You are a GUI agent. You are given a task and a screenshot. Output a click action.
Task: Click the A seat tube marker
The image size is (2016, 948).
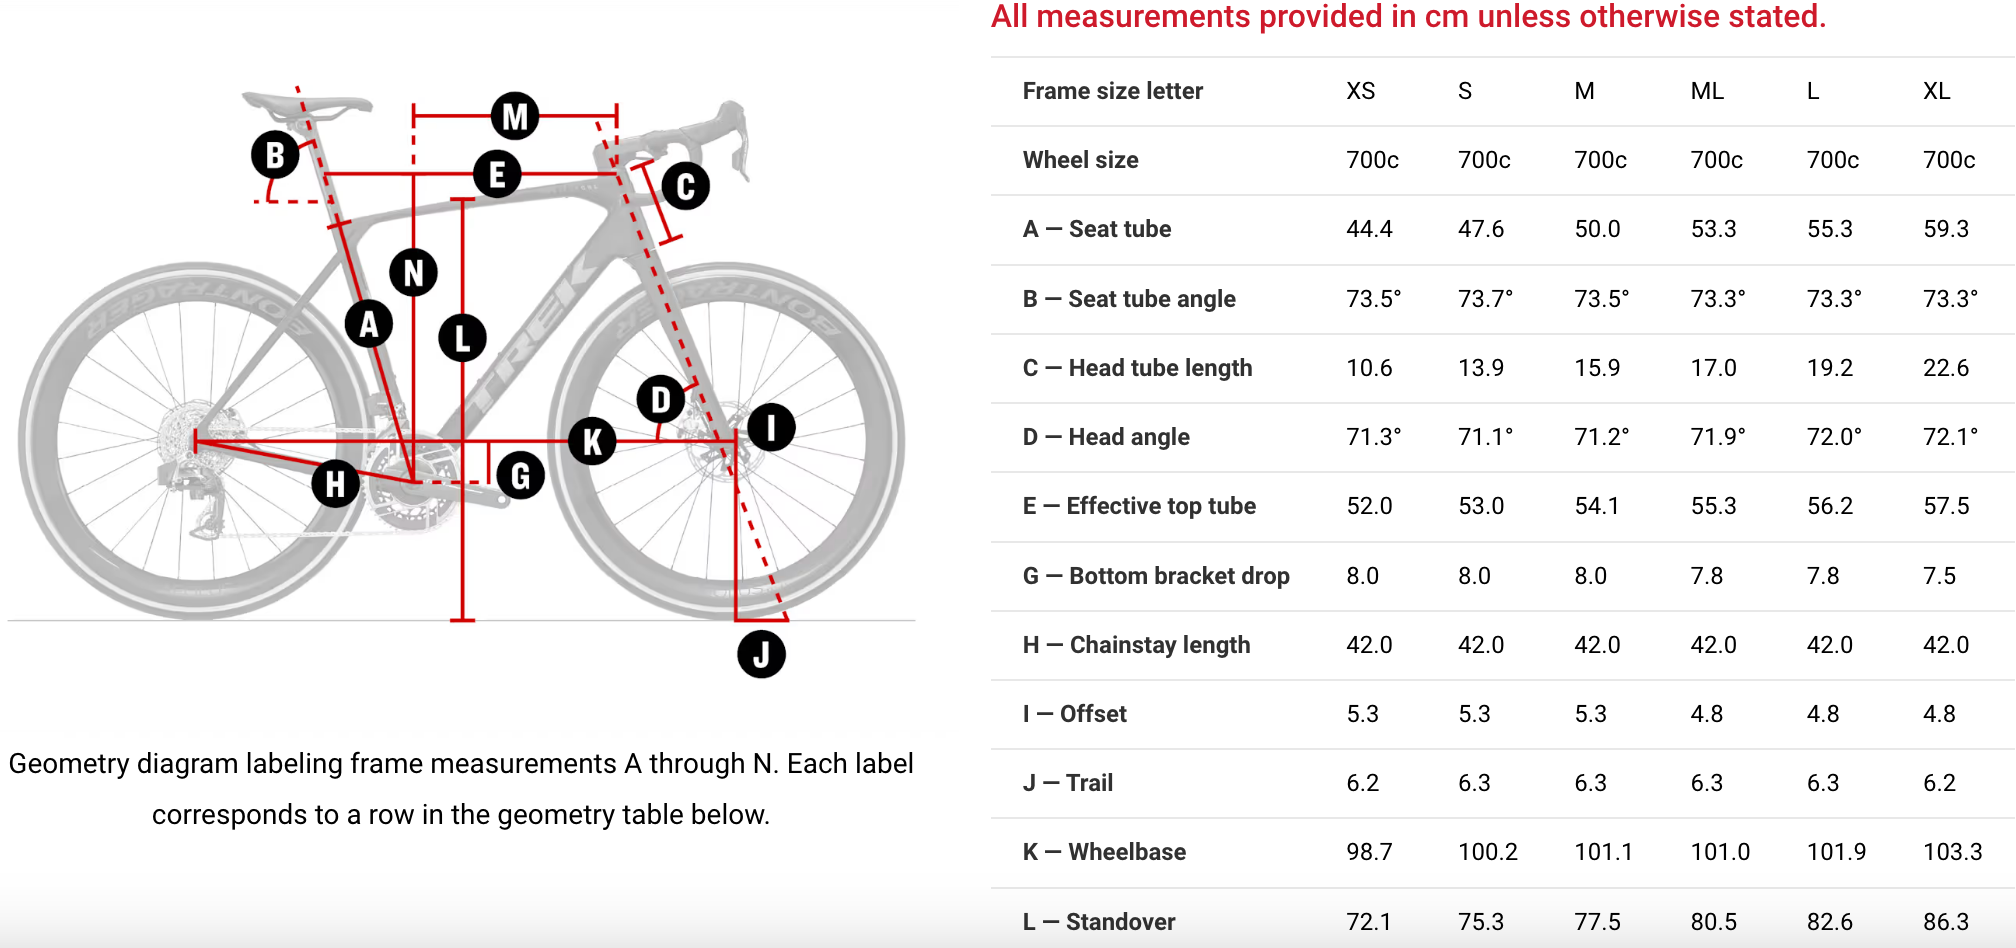pos(369,323)
